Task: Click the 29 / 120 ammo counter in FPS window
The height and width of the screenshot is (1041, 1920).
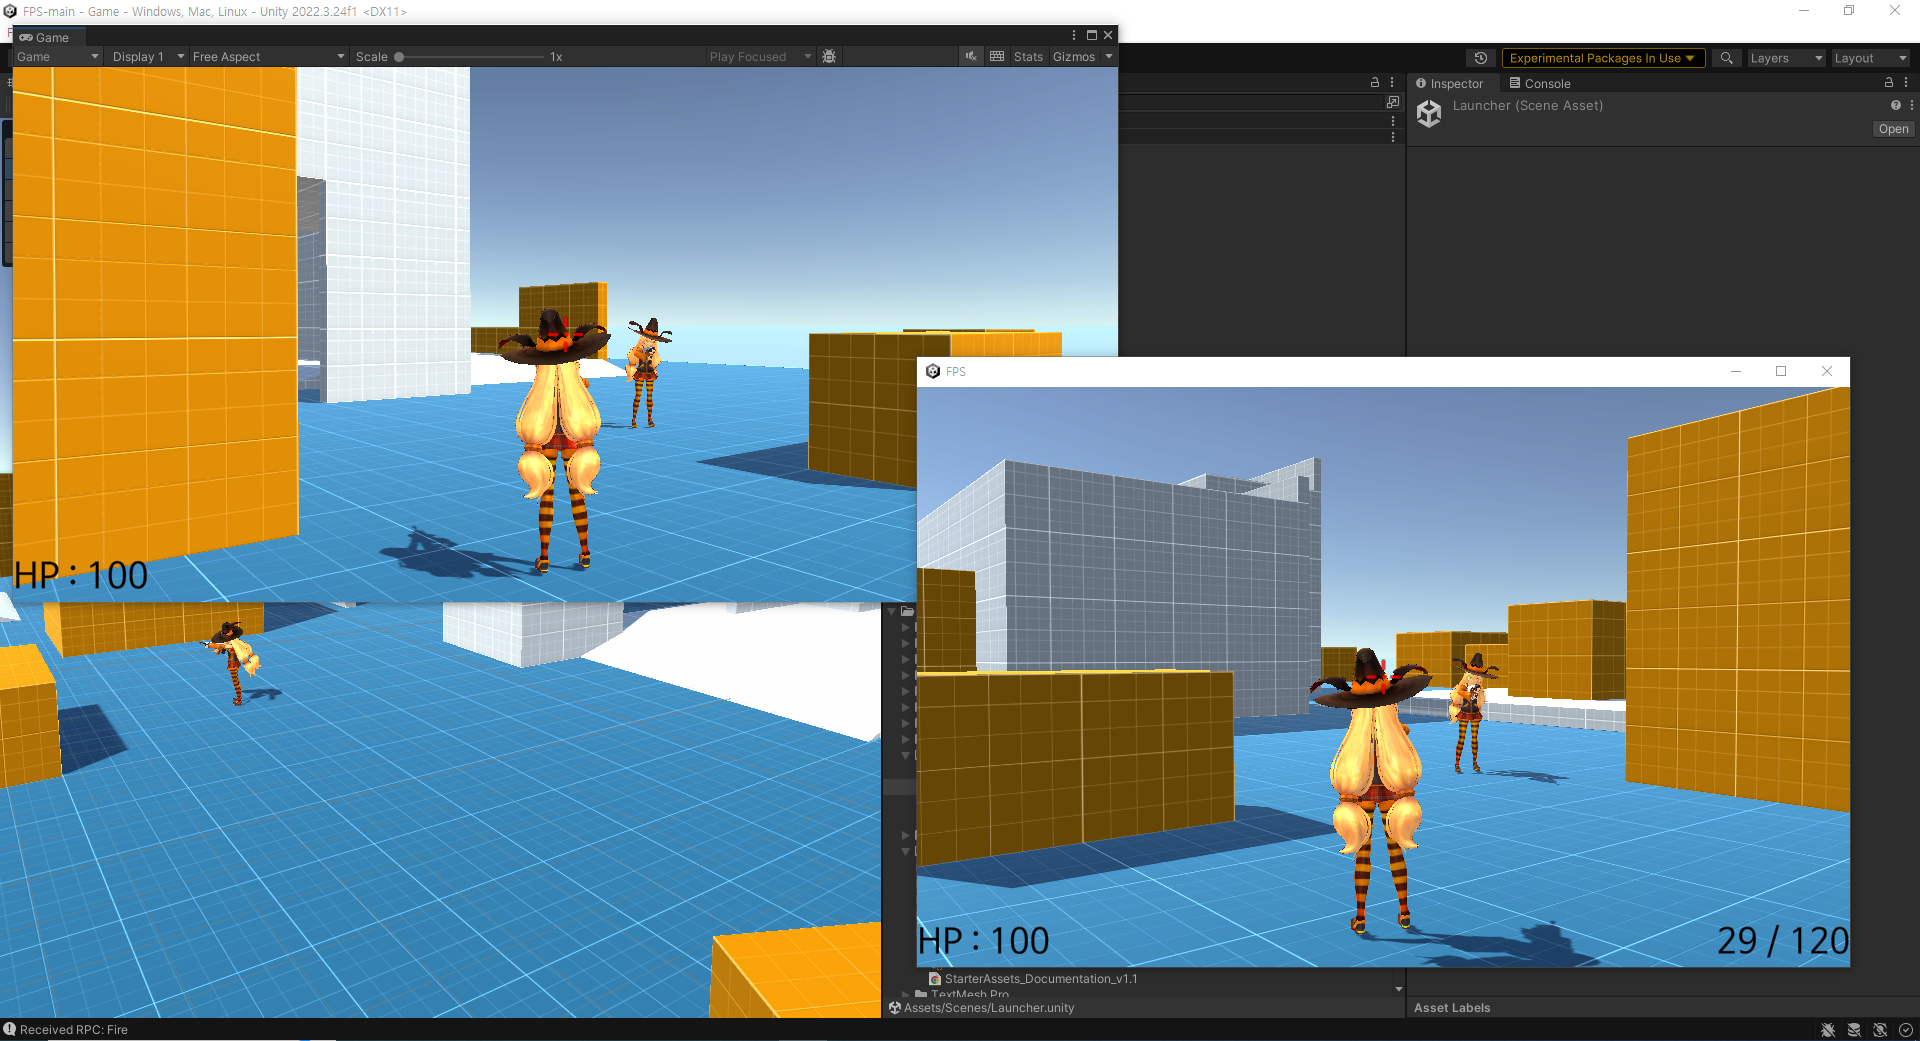Action: point(1783,941)
